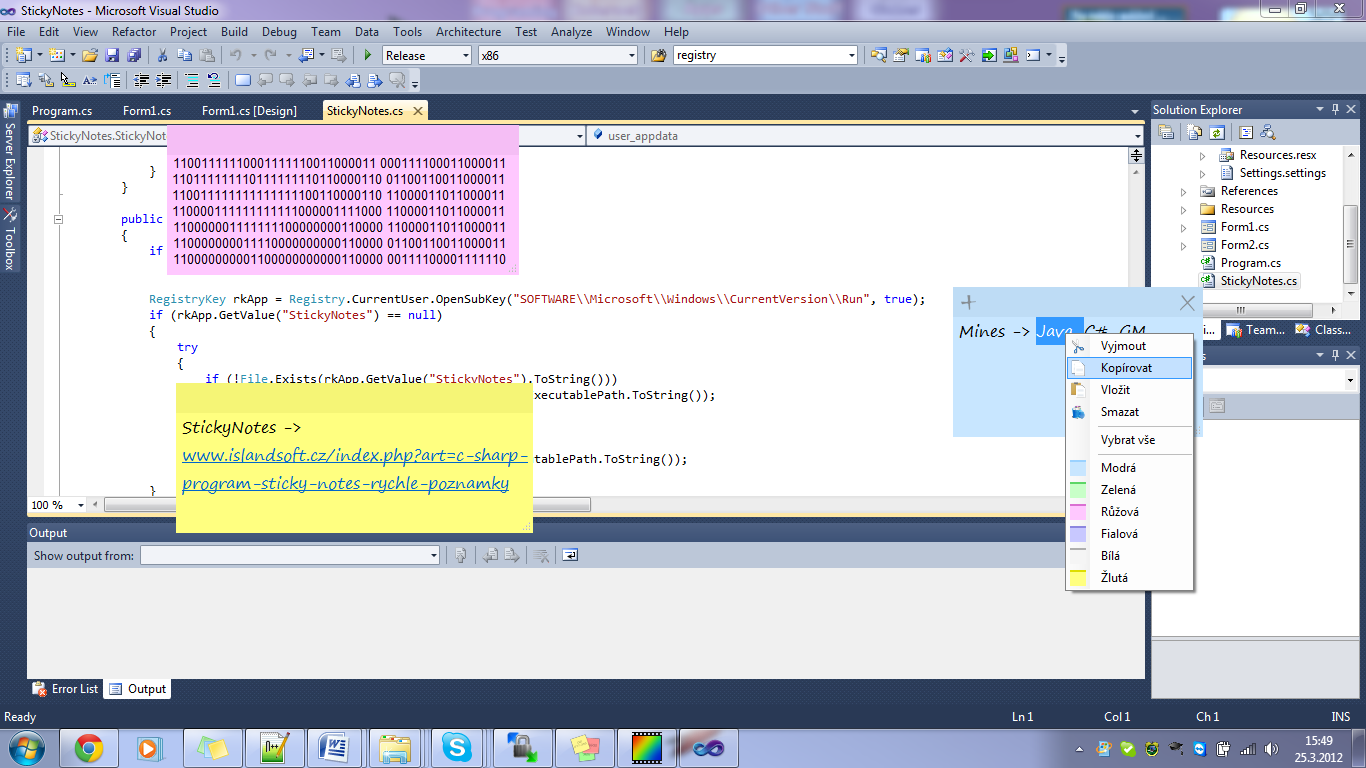Pin toggle for the Solution Explorer panel
This screenshot has height=768, width=1366.
pos(1334,109)
